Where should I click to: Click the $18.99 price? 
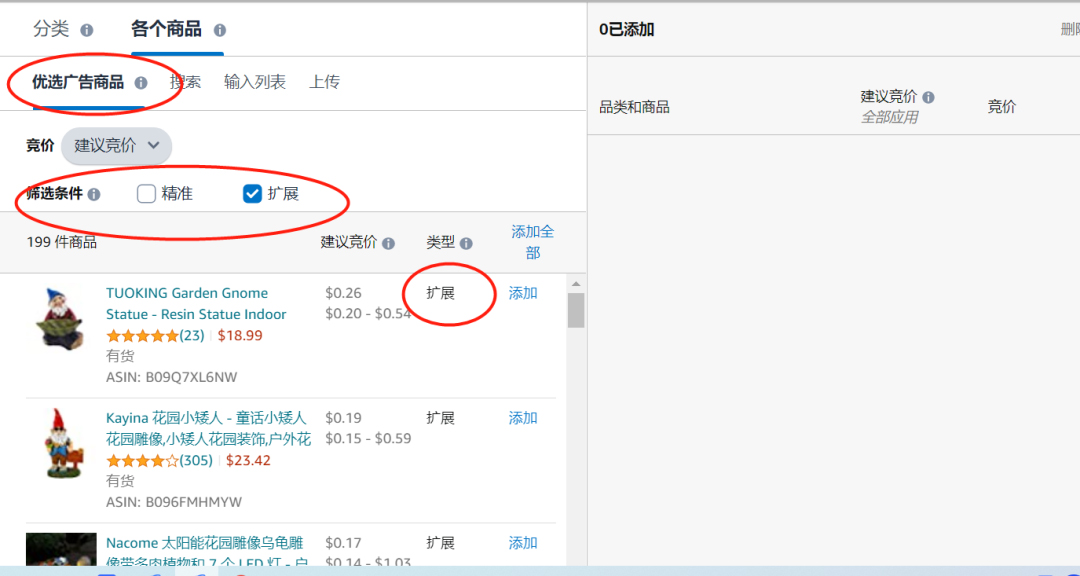240,336
